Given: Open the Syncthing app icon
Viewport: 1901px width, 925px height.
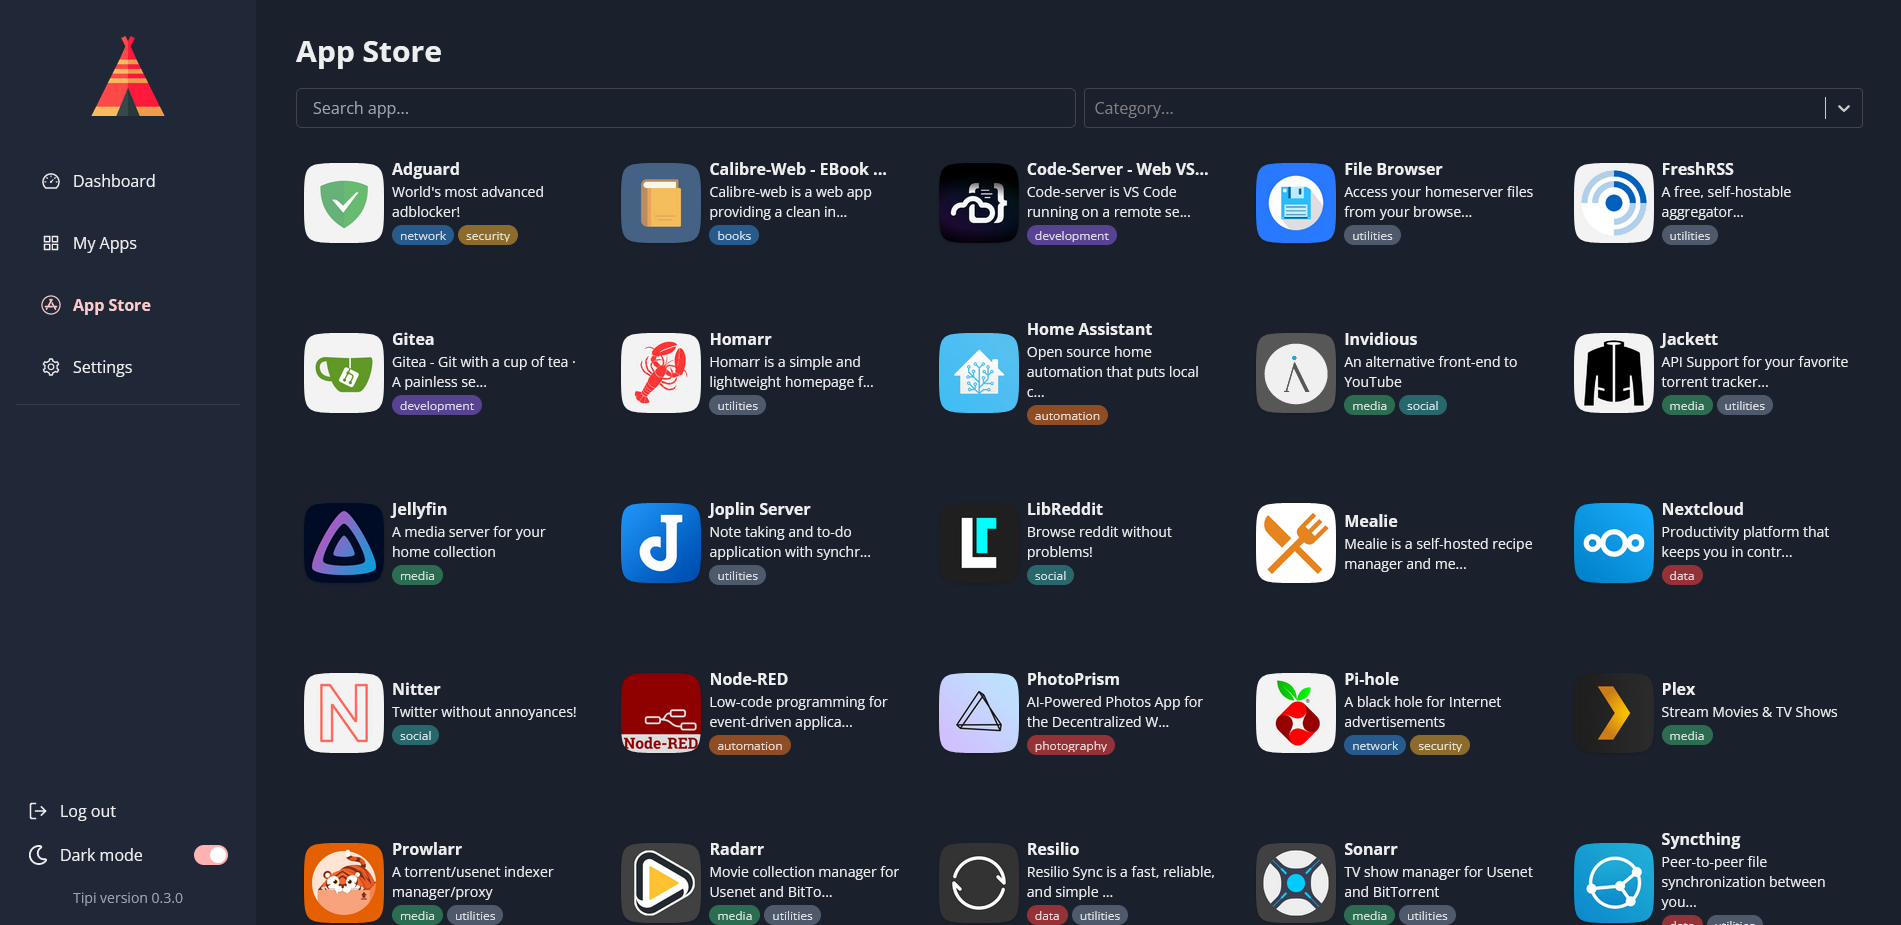Looking at the screenshot, I should coord(1614,883).
